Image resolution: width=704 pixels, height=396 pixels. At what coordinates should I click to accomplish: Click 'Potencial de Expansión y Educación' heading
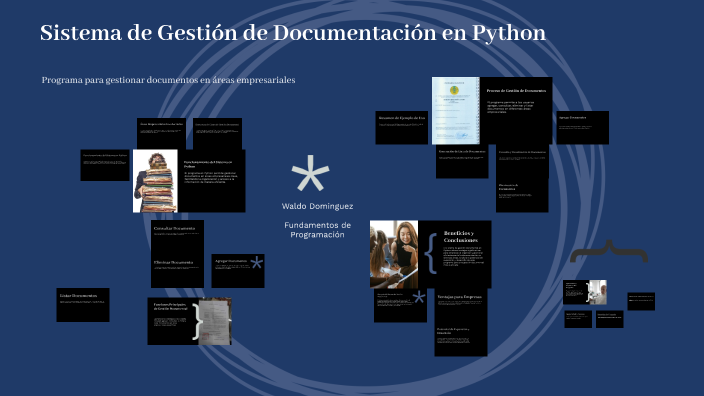[453, 331]
